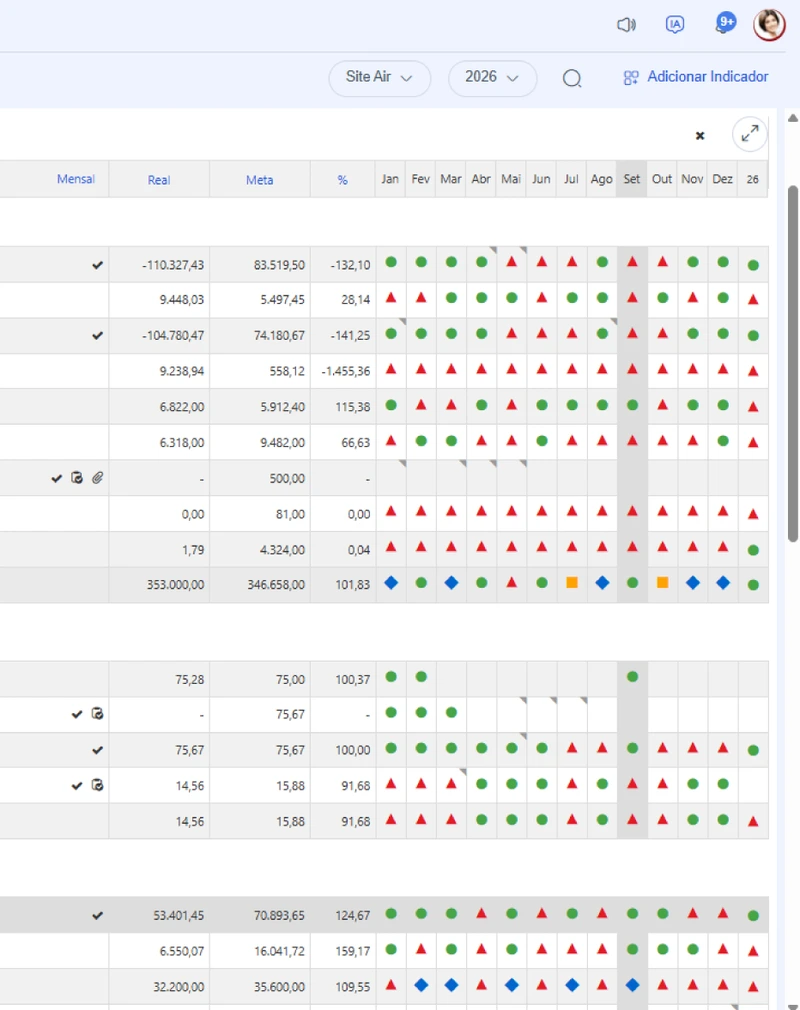Viewport: 800px width, 1010px height.
Task: Click Jan blue diamond in the 353.000,00 row
Action: click(391, 583)
